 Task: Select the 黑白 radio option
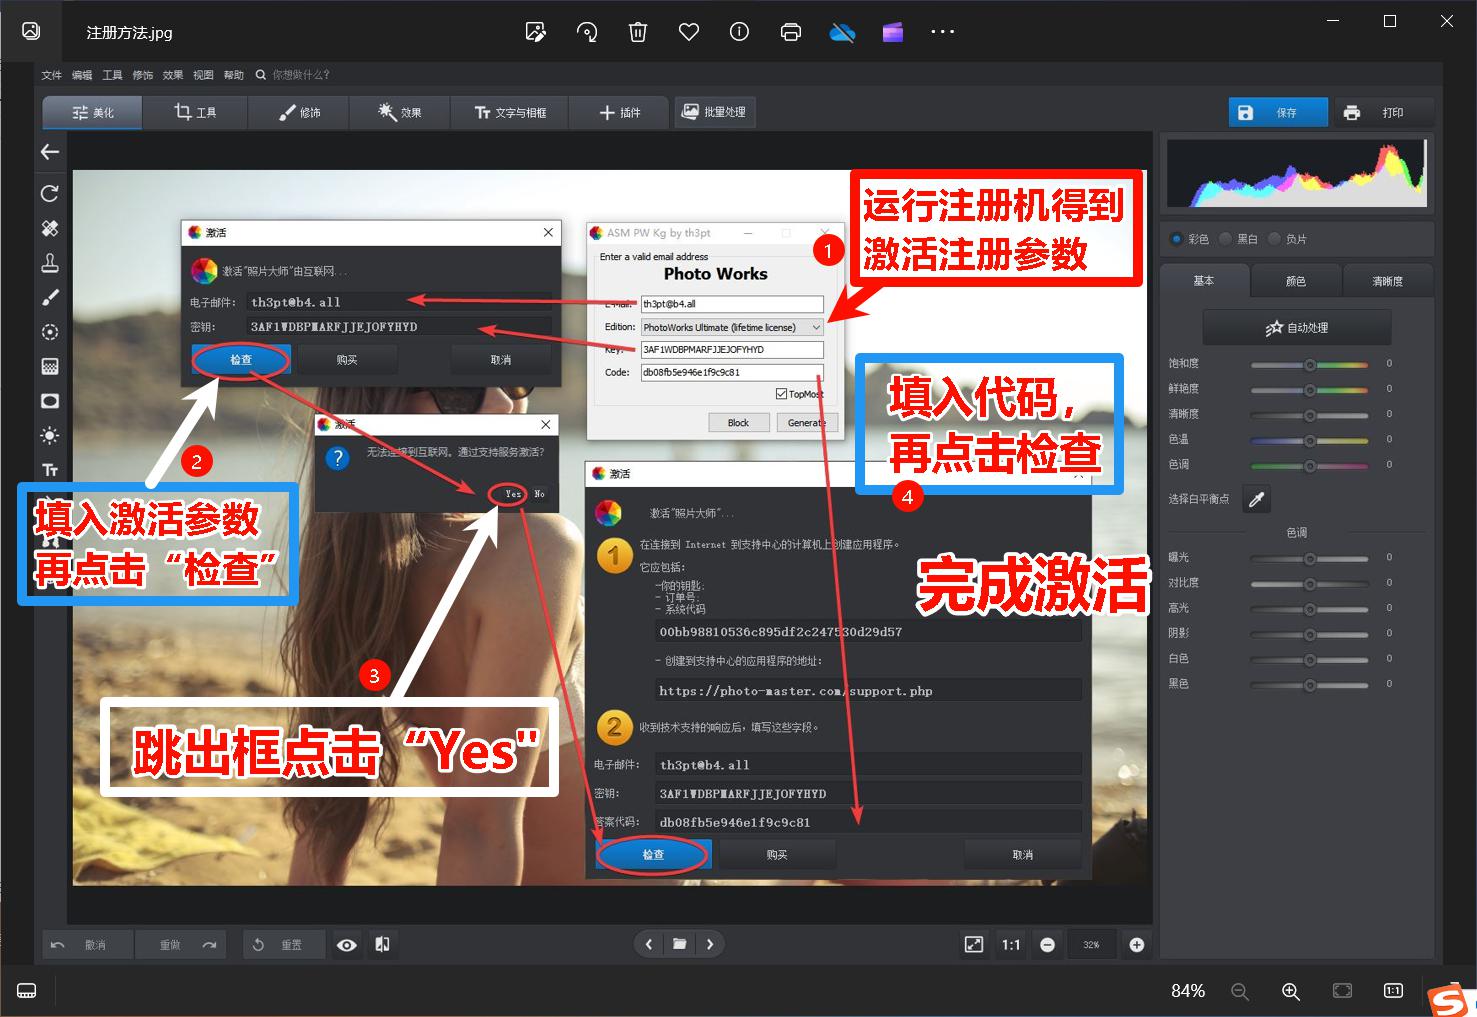1226,239
